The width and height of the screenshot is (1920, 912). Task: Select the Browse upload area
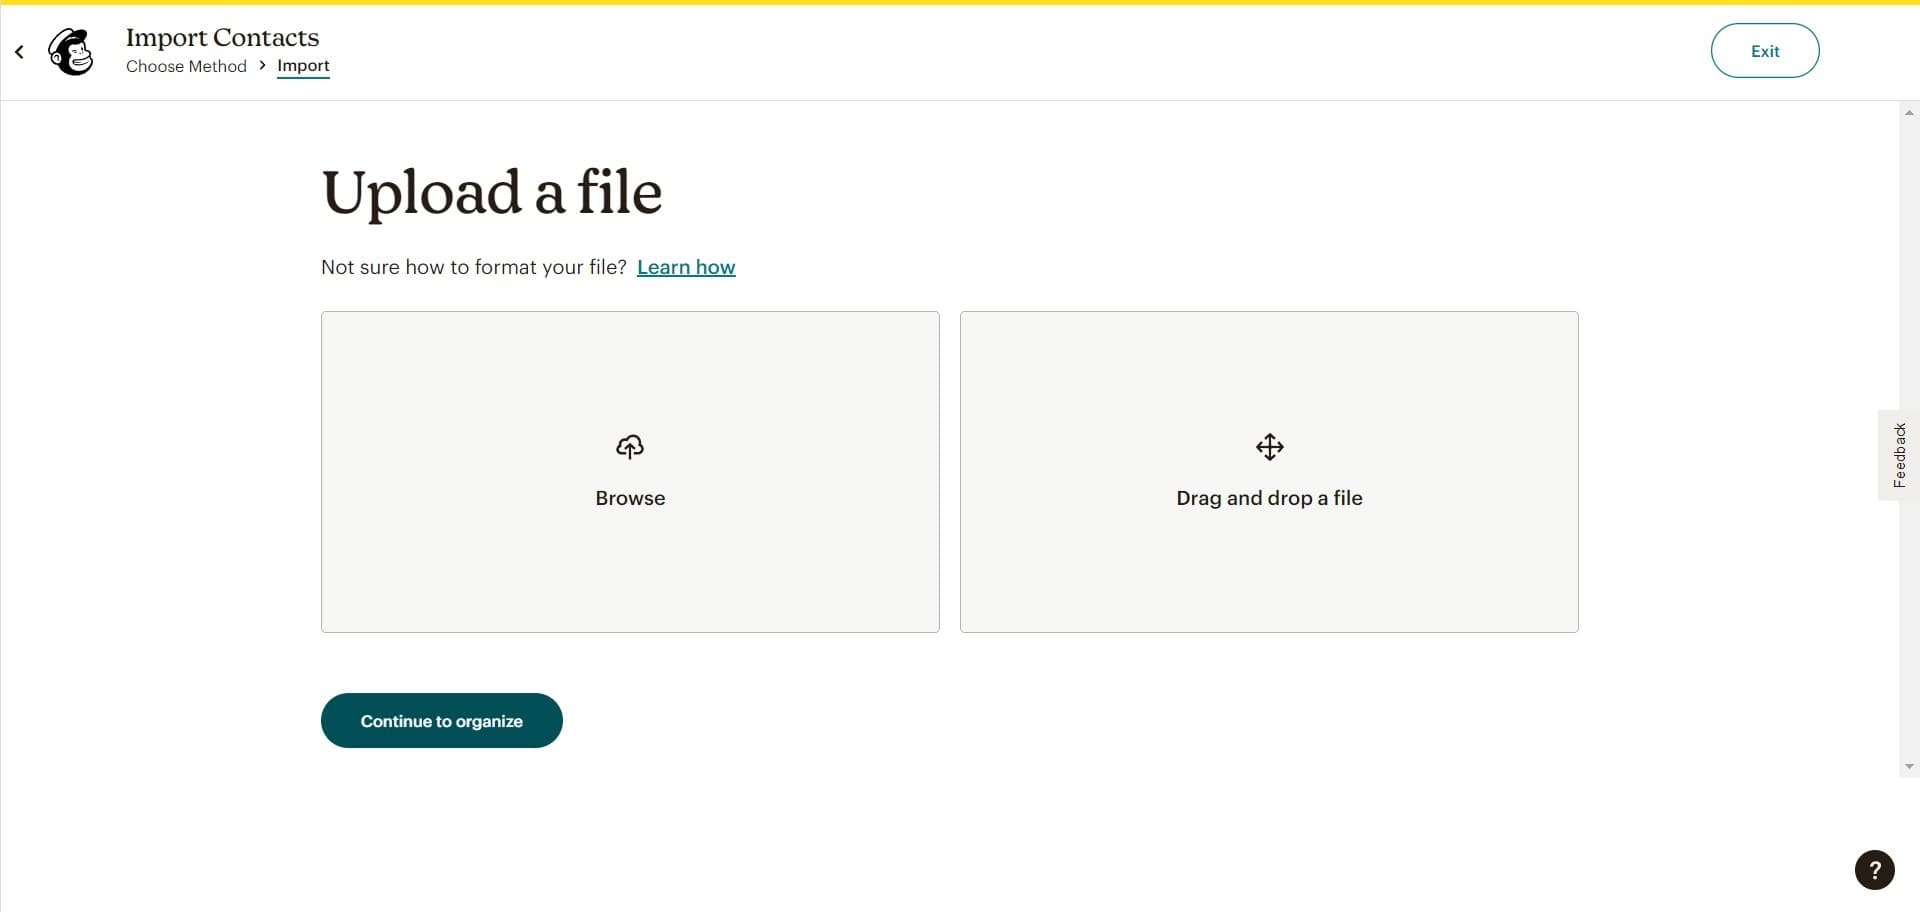tap(630, 471)
